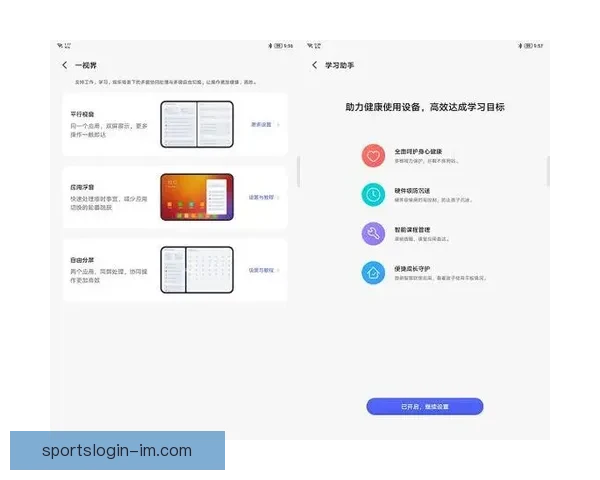The height and width of the screenshot is (480, 600).
Task: Tap the purple wrench icon
Action: [x=373, y=233]
